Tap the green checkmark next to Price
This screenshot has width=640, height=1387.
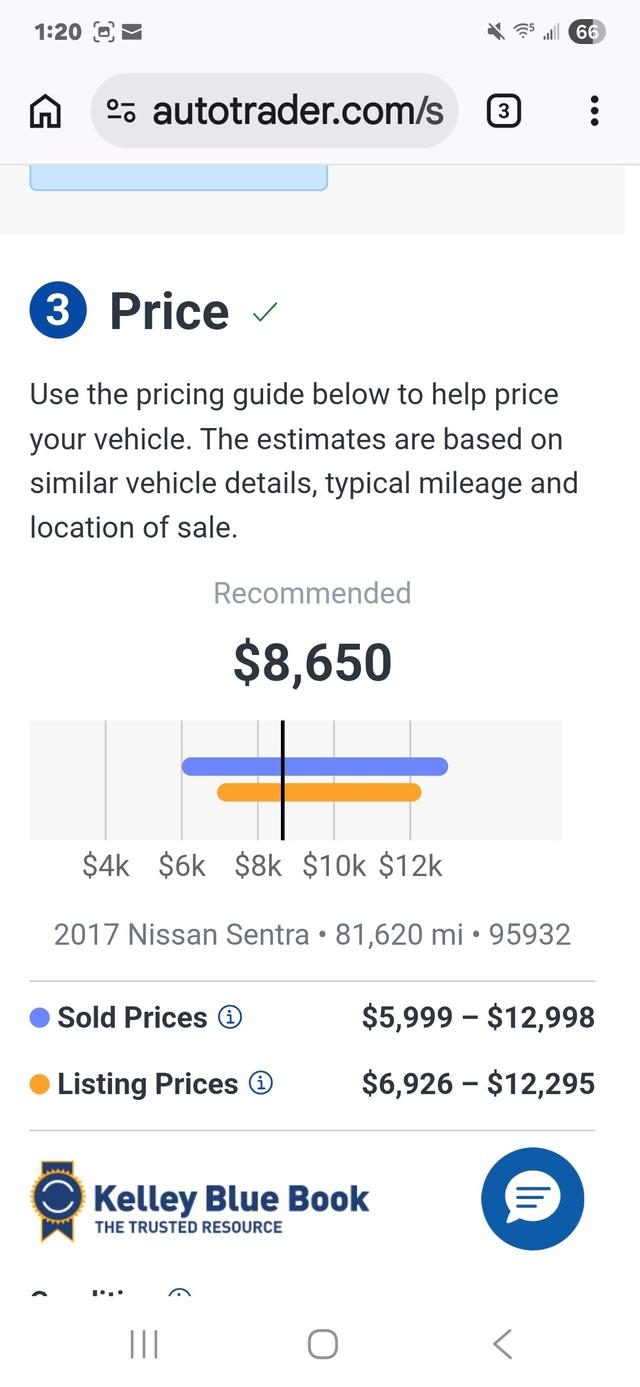click(265, 313)
